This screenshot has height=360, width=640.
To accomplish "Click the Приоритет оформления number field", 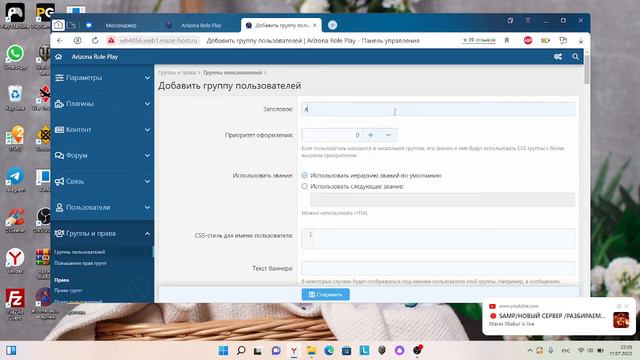I will [331, 135].
